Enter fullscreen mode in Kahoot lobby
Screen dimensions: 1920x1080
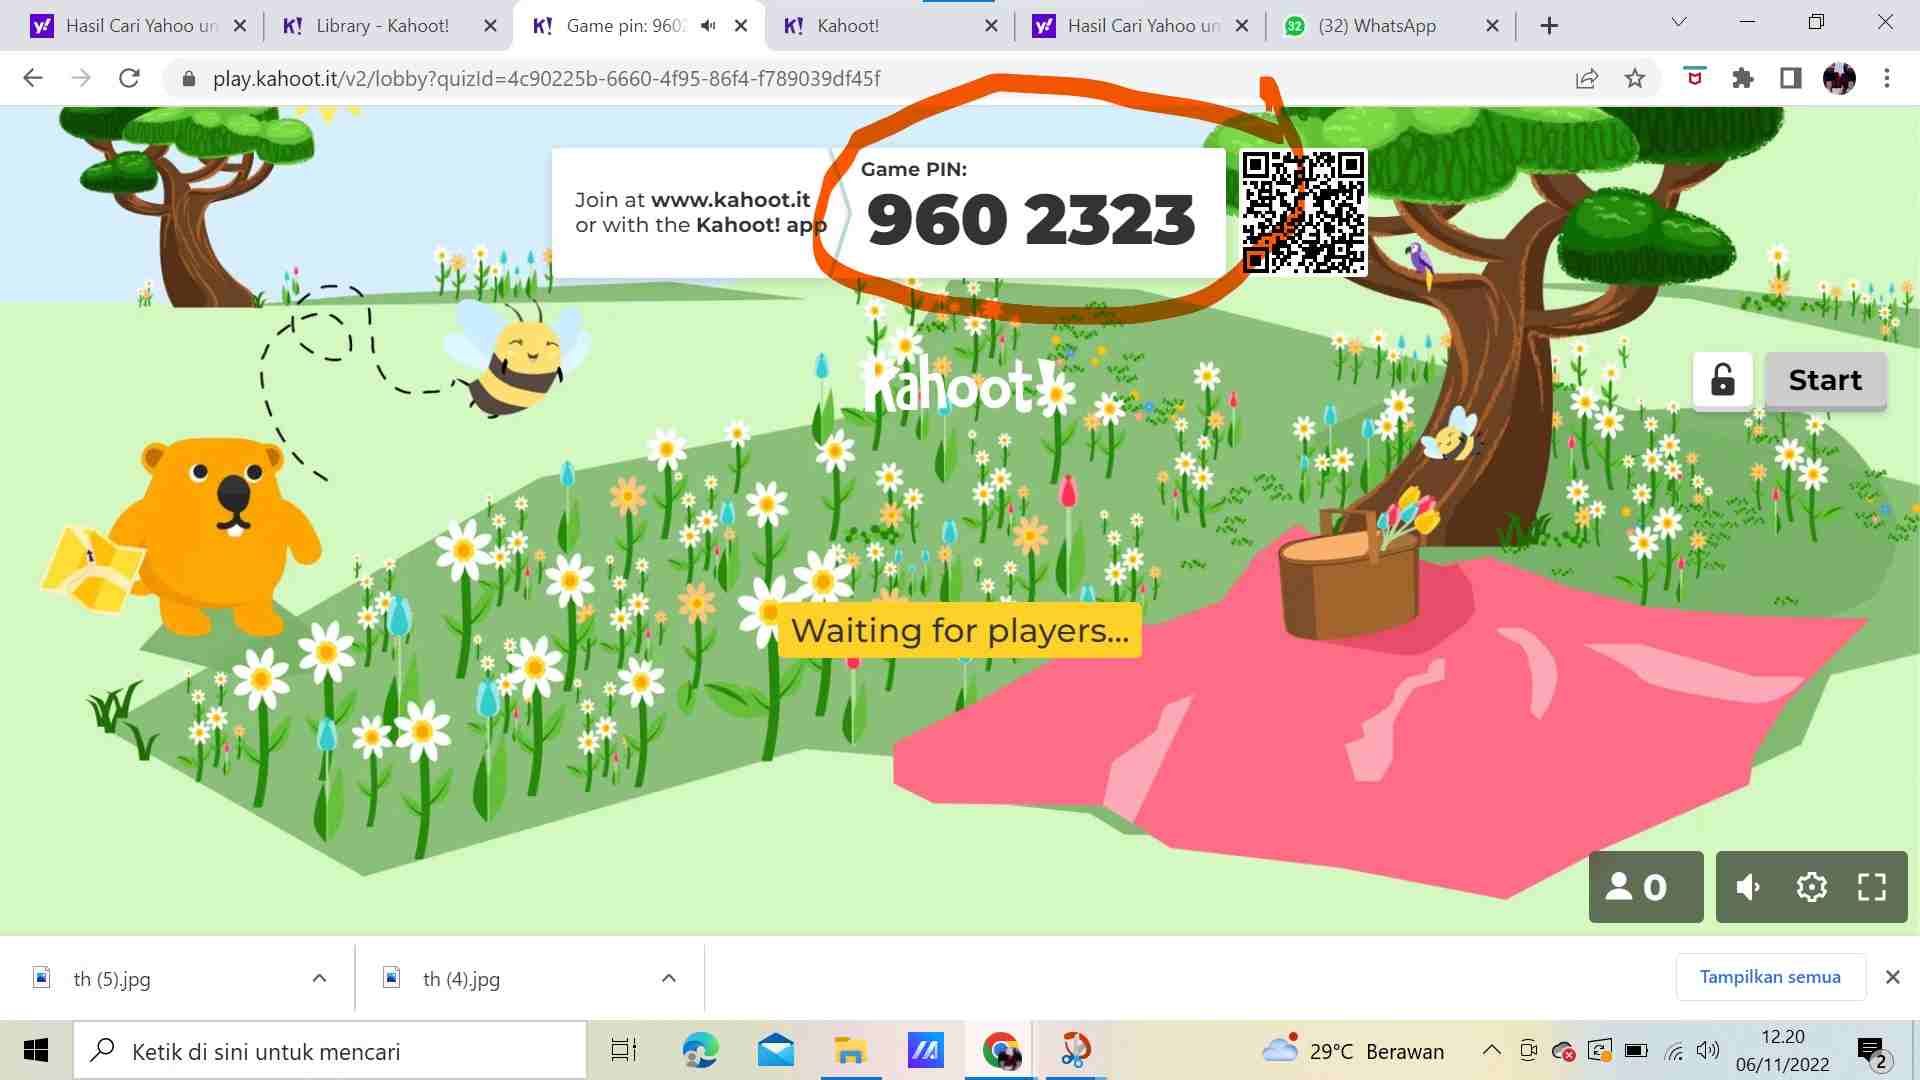[x=1872, y=887]
